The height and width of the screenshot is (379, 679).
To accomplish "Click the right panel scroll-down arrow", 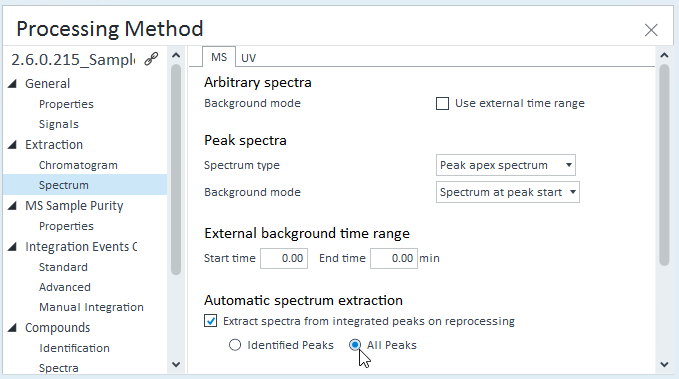I will pyautogui.click(x=664, y=364).
